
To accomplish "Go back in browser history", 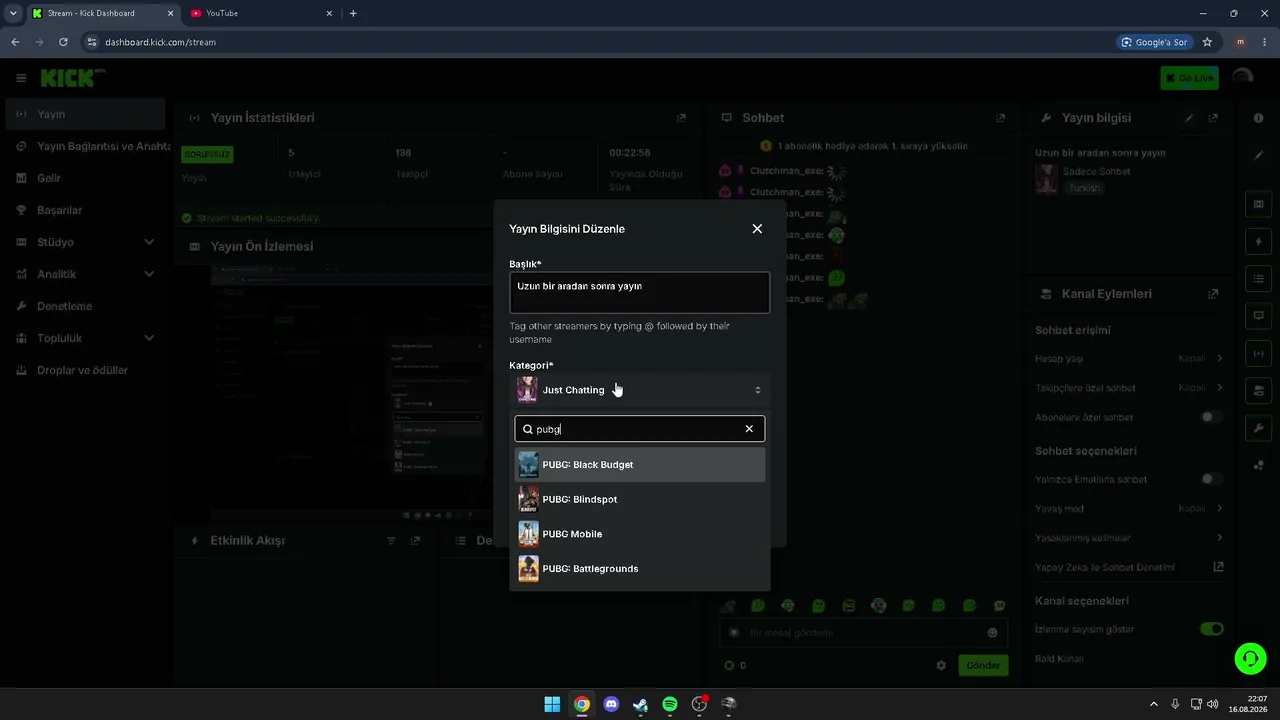I will pos(15,42).
